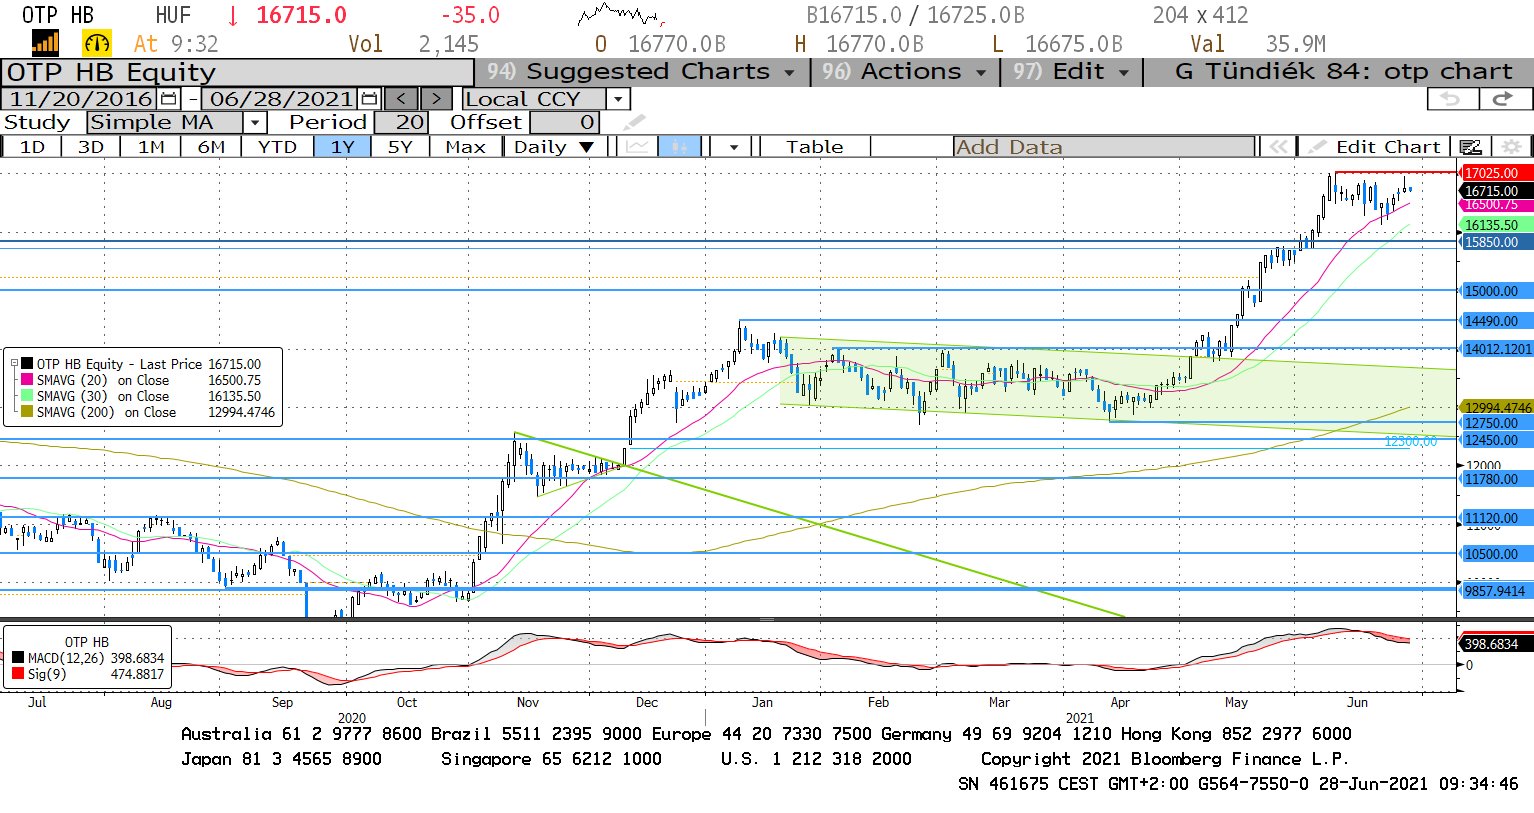This screenshot has width=1534, height=813.
Task: Click the magenta SMAVG (20) legend swatch
Action: click(x=27, y=380)
